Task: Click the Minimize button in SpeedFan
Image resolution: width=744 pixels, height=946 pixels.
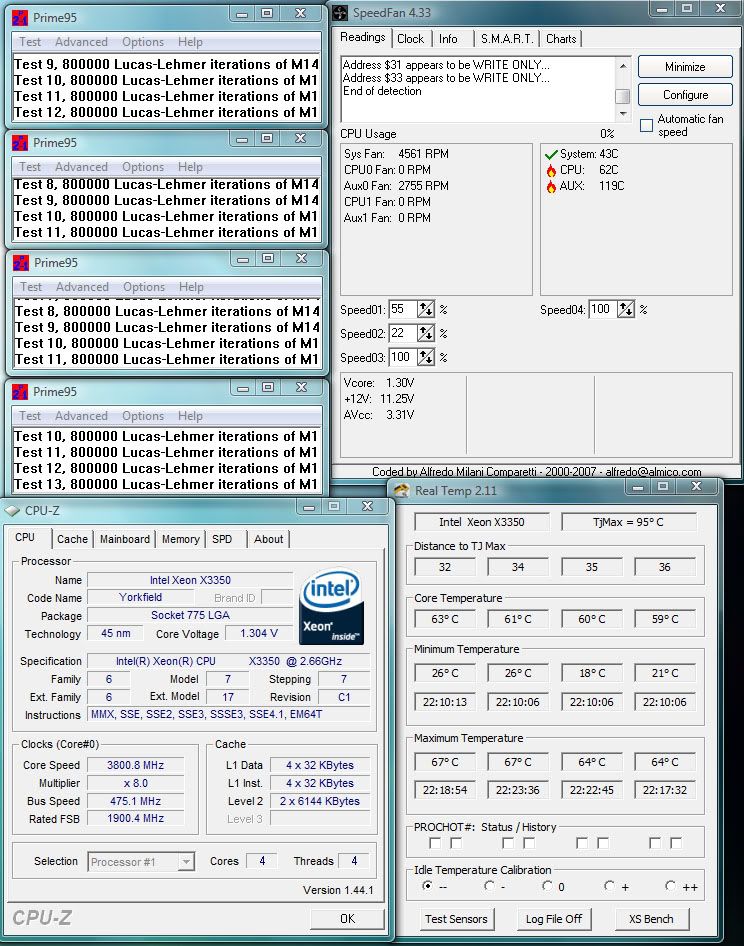Action: point(685,67)
